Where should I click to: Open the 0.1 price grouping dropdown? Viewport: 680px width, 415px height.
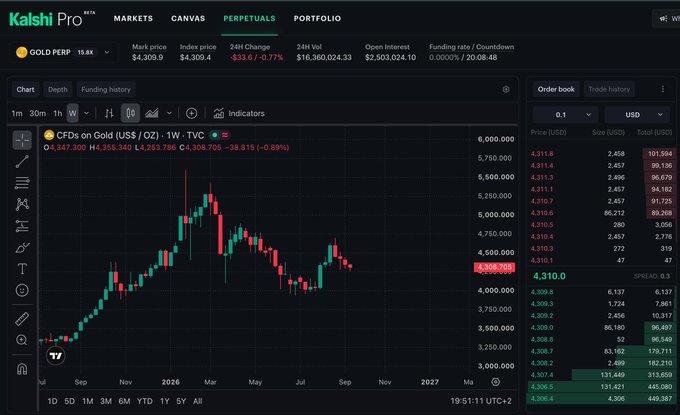(x=565, y=114)
